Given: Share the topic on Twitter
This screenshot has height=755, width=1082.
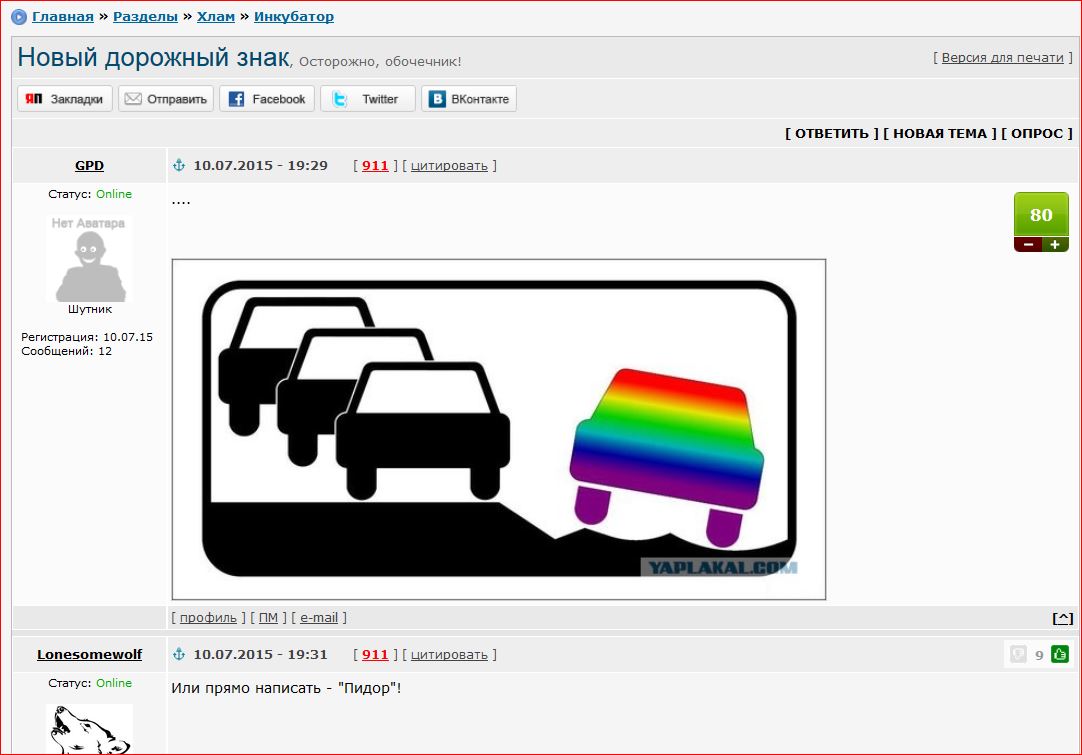Looking at the screenshot, I should pyautogui.click(x=368, y=99).
